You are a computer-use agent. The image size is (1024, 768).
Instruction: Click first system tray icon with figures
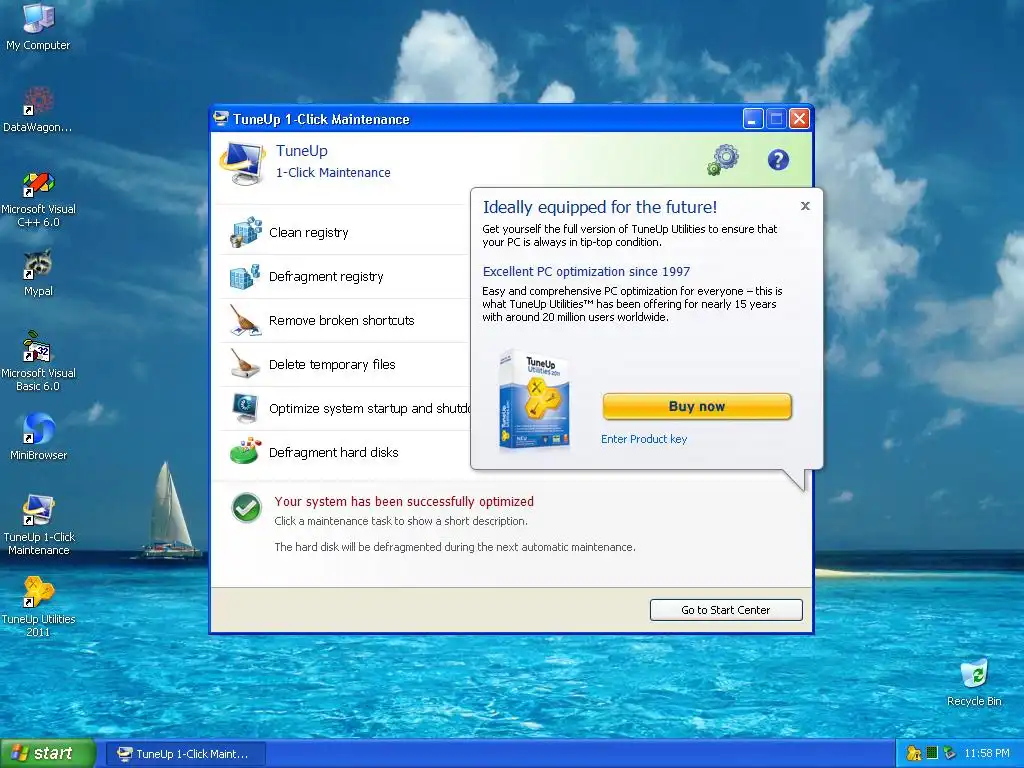914,753
